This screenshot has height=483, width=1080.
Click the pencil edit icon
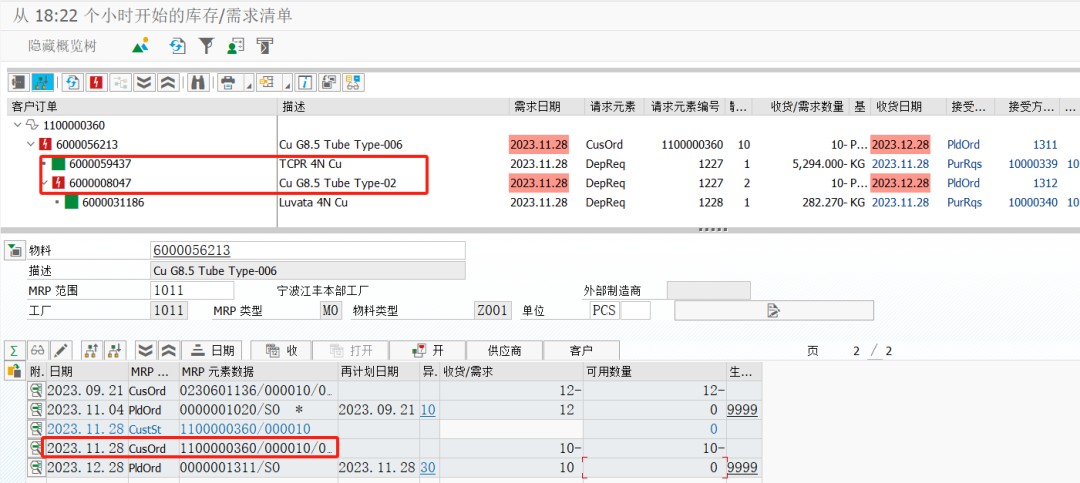click(60, 350)
